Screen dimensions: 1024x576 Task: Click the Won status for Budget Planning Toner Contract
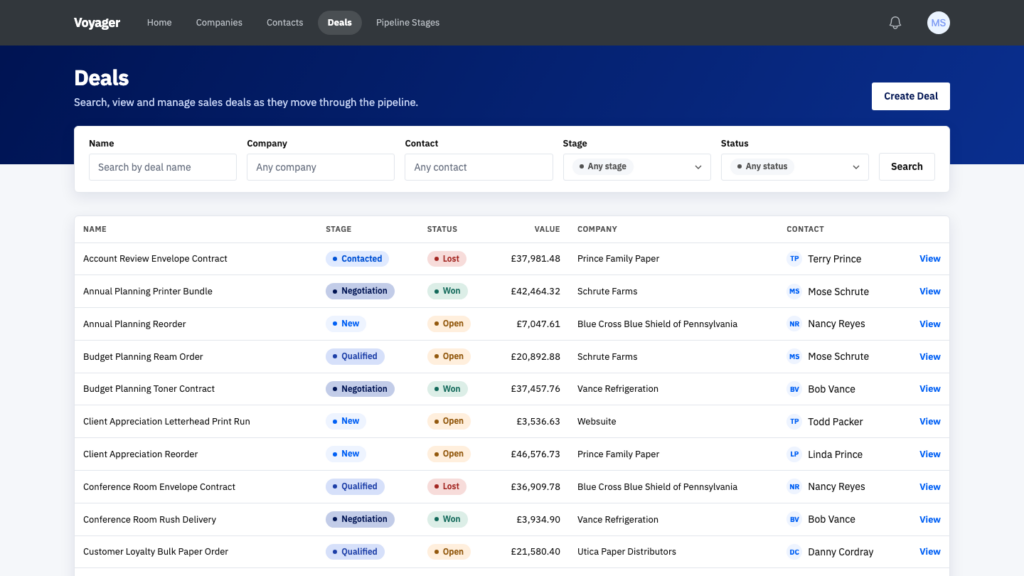447,389
